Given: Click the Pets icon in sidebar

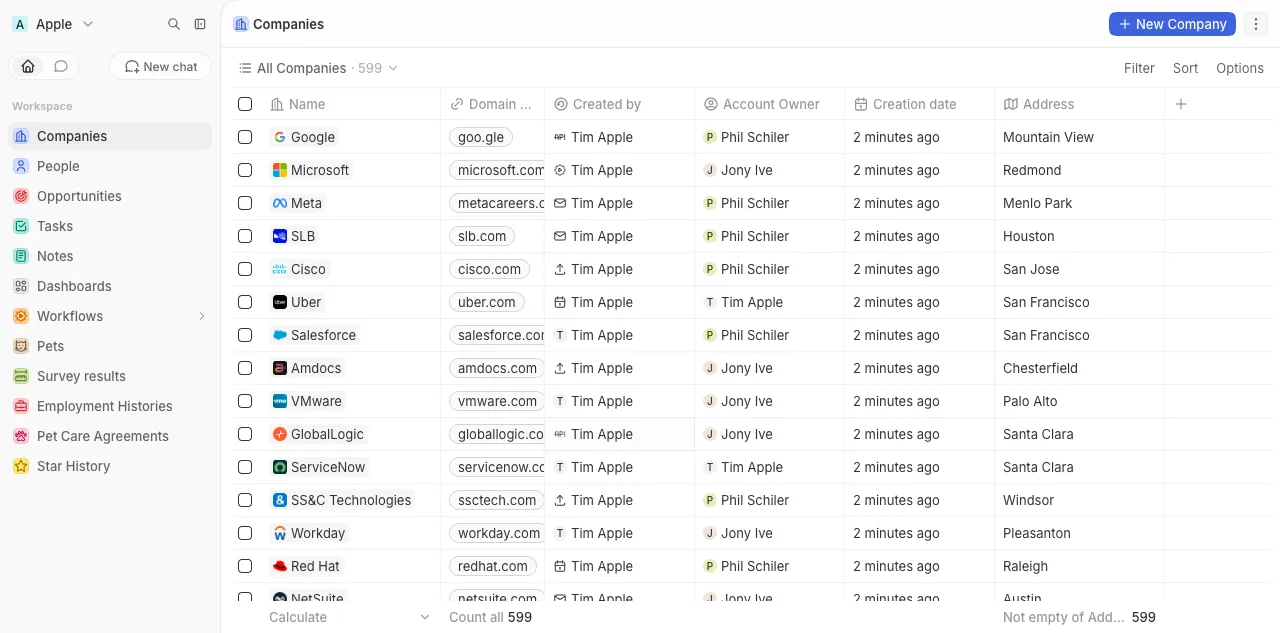Looking at the screenshot, I should point(21,346).
